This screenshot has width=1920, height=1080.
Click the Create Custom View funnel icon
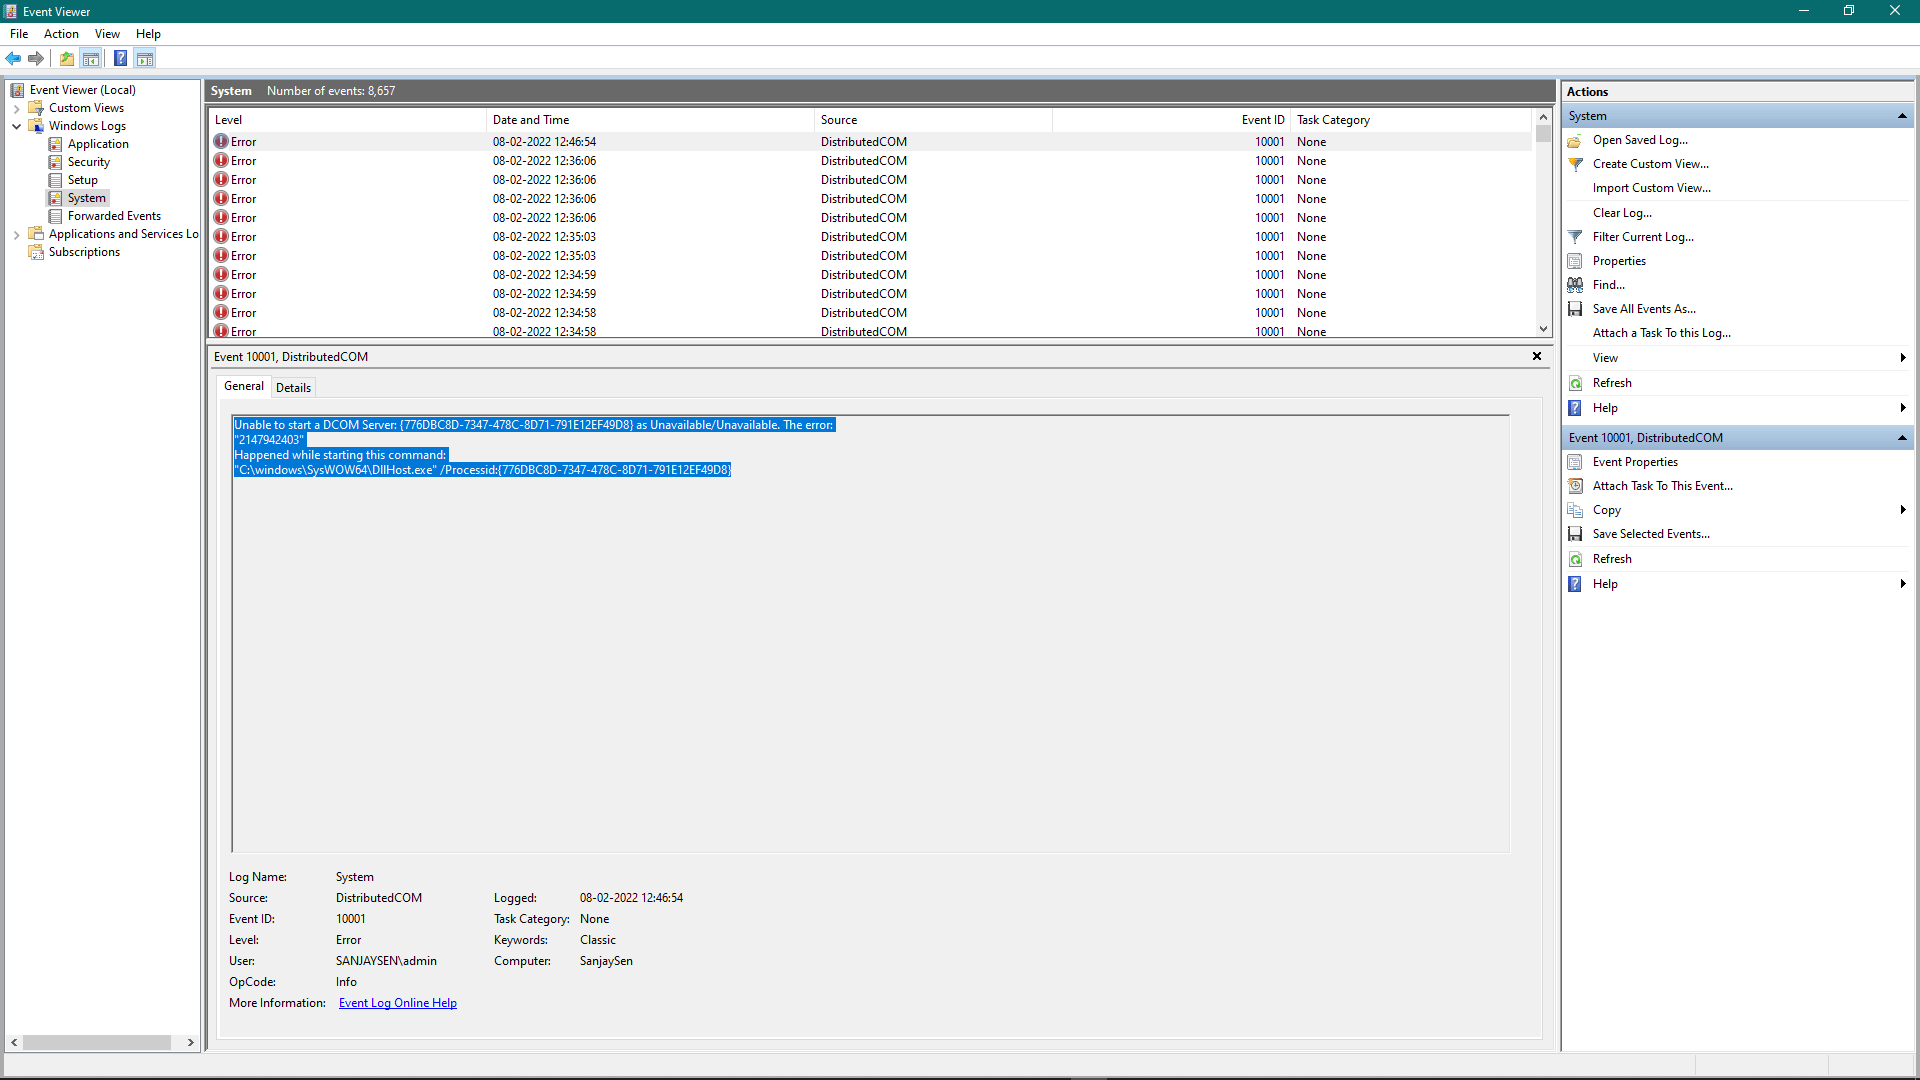(x=1575, y=164)
